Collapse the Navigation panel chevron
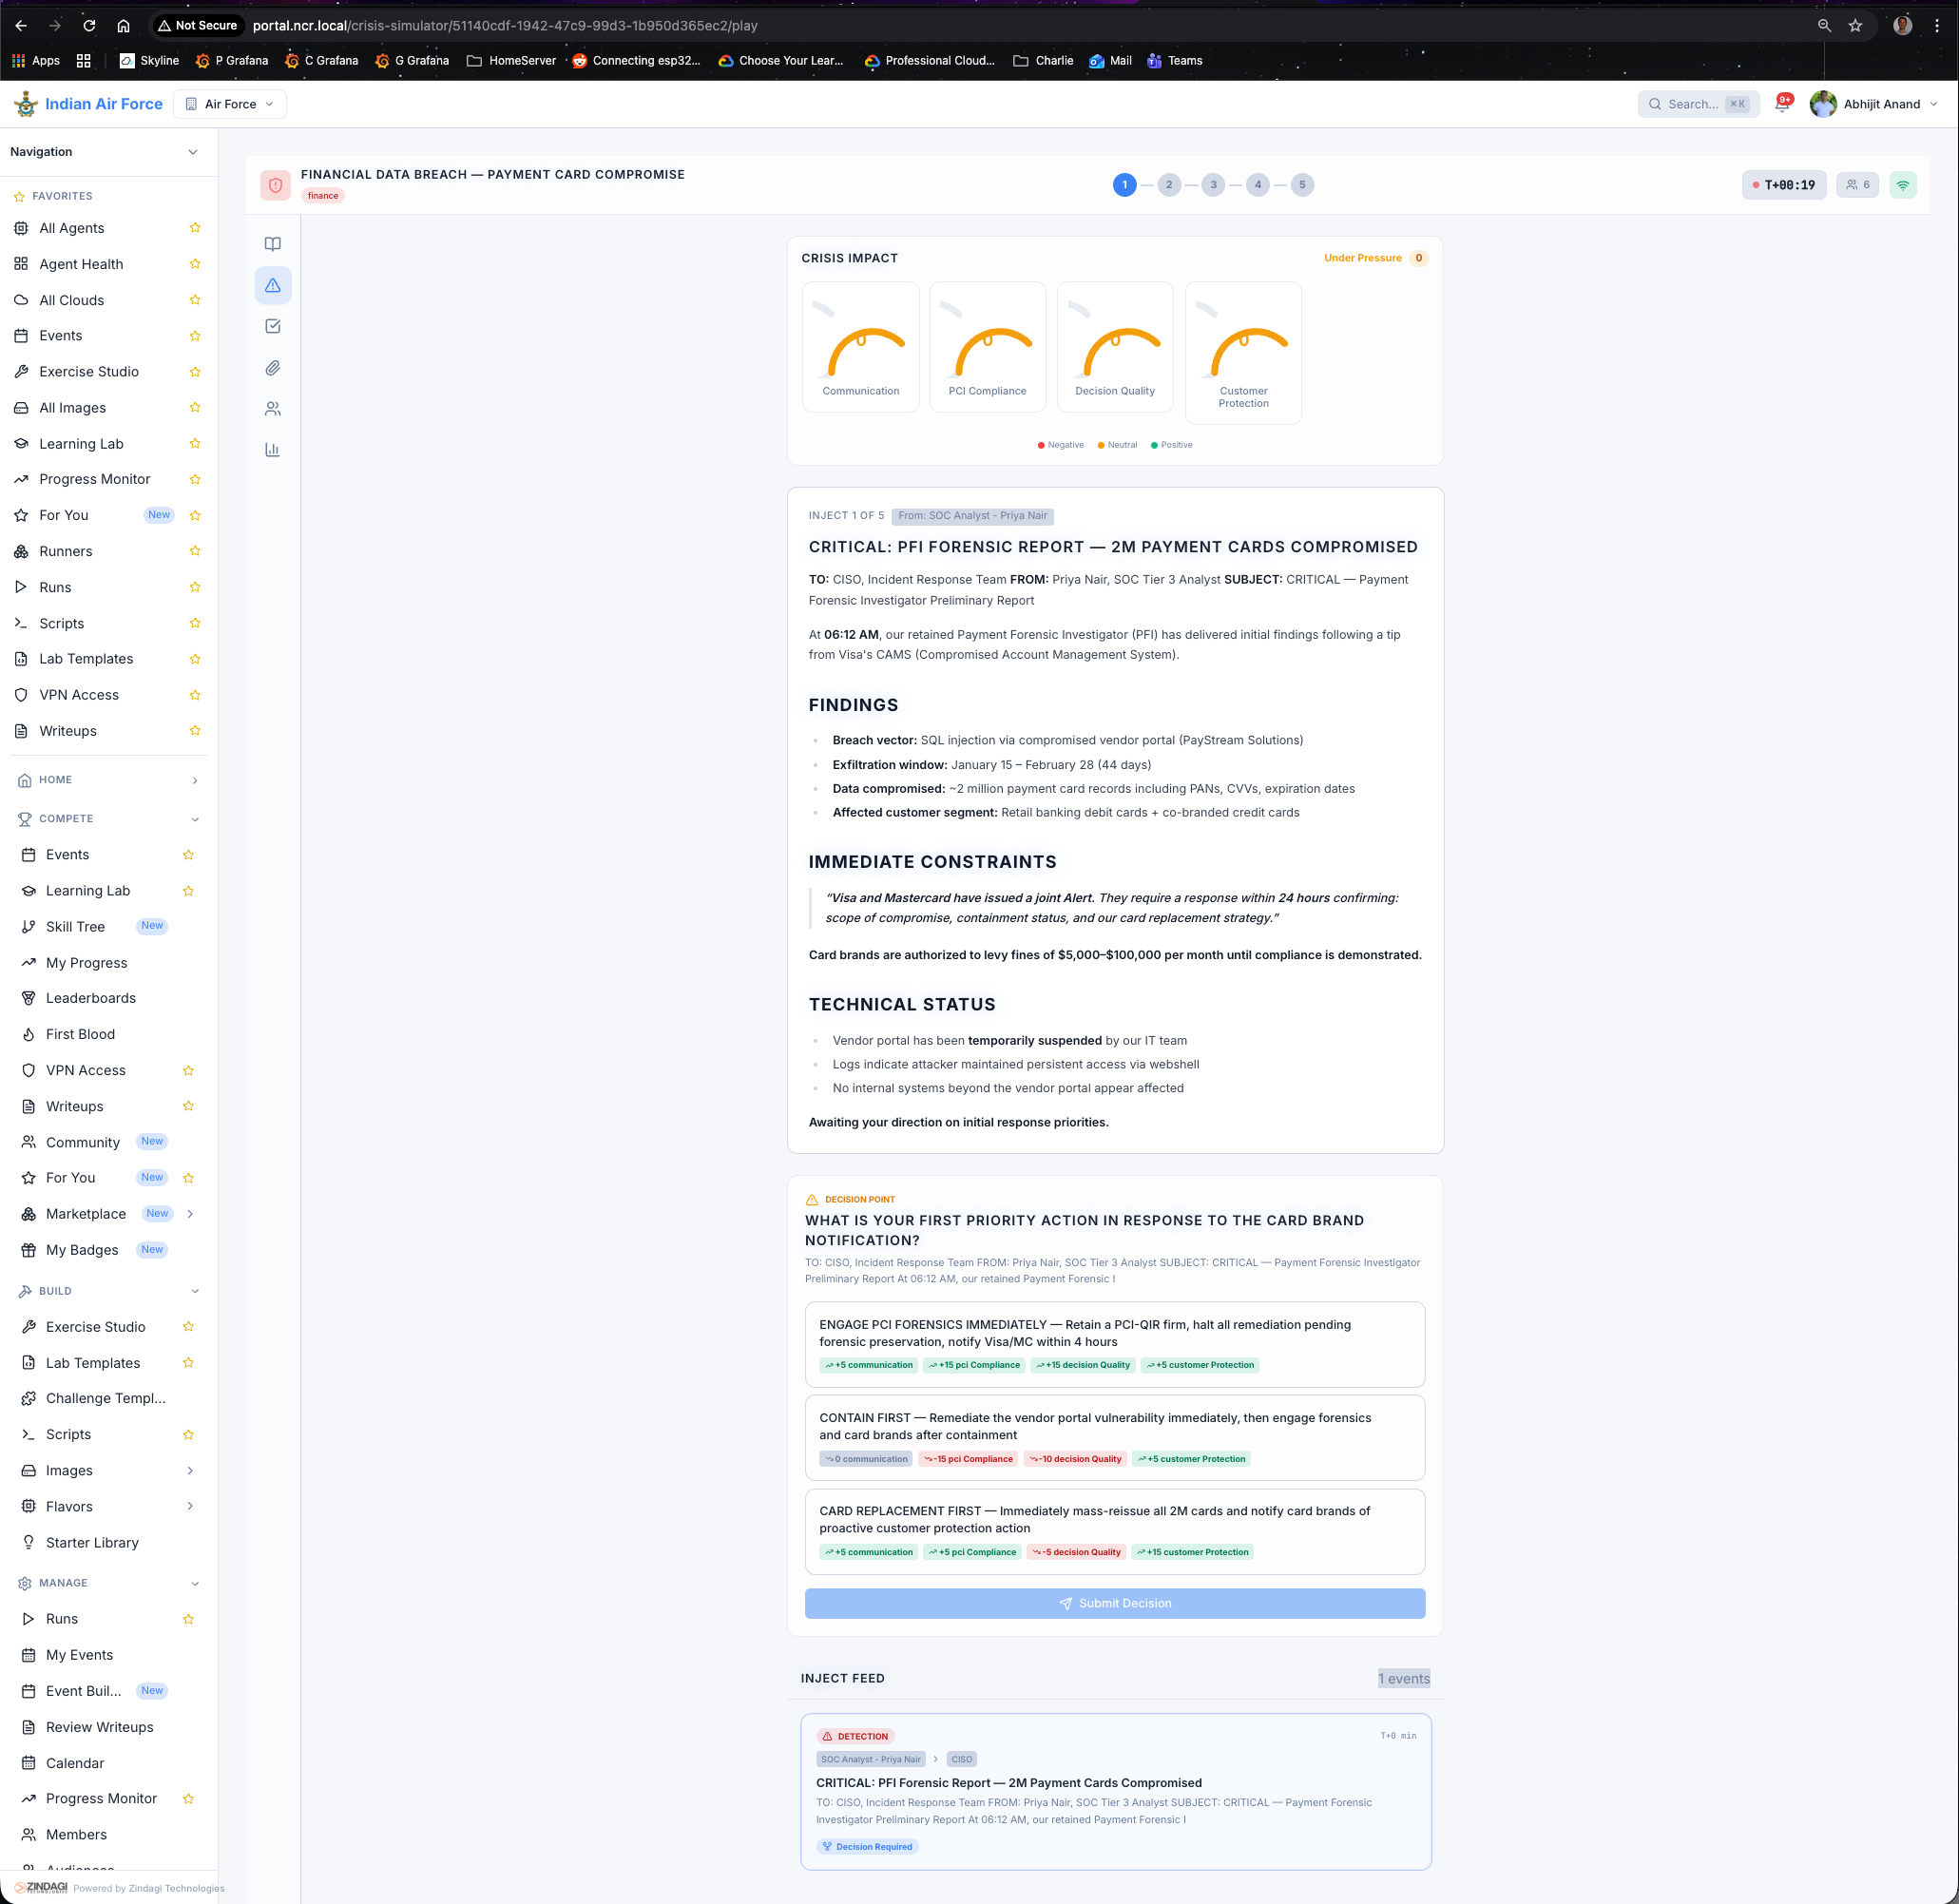Screen dimensions: 1959x1904 [x=193, y=152]
